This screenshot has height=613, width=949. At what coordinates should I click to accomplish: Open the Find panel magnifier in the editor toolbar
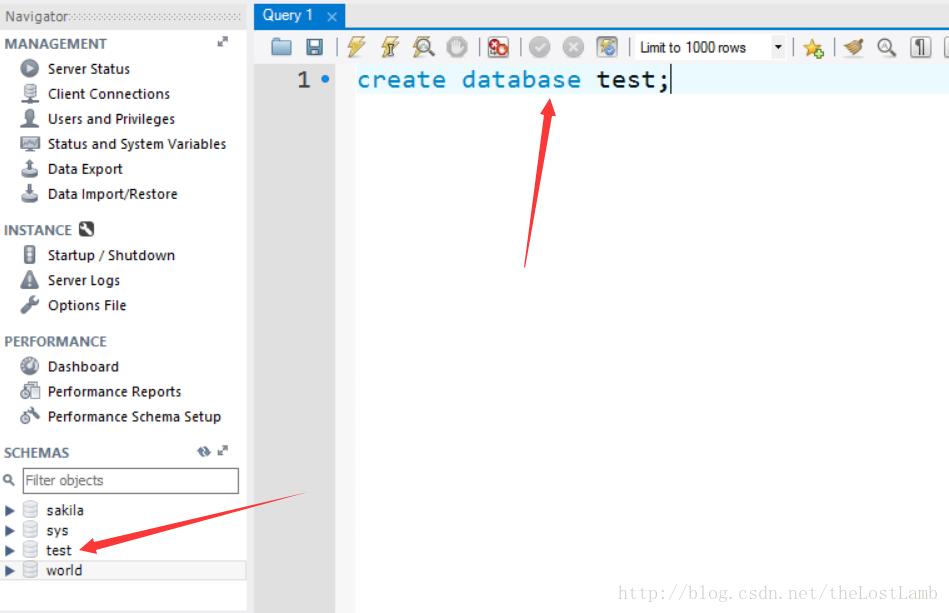click(887, 47)
